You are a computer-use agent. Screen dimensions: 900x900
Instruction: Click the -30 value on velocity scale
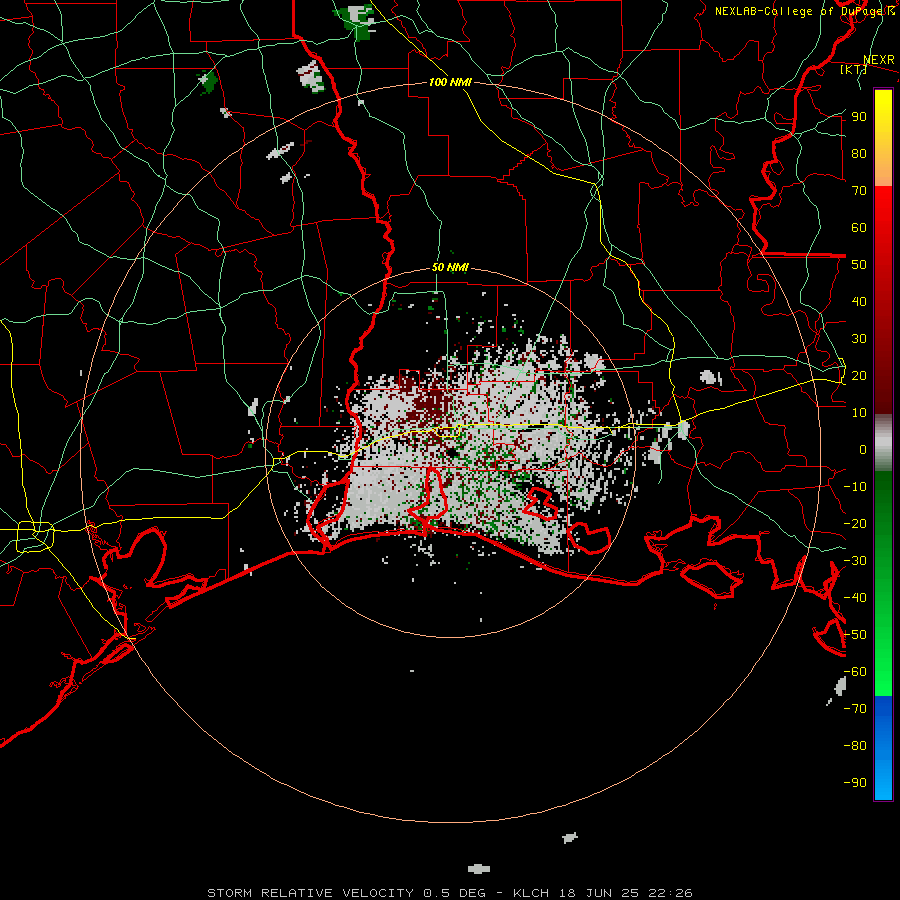pos(855,561)
